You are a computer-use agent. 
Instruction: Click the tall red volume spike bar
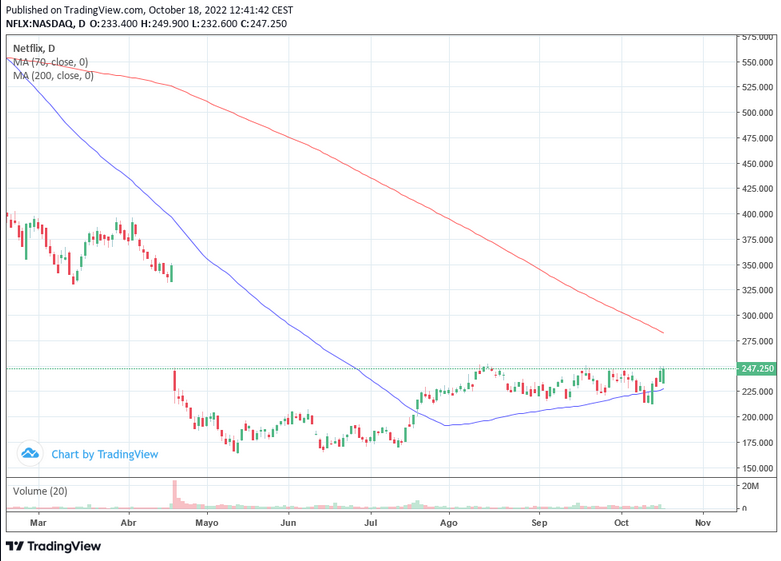(175, 494)
